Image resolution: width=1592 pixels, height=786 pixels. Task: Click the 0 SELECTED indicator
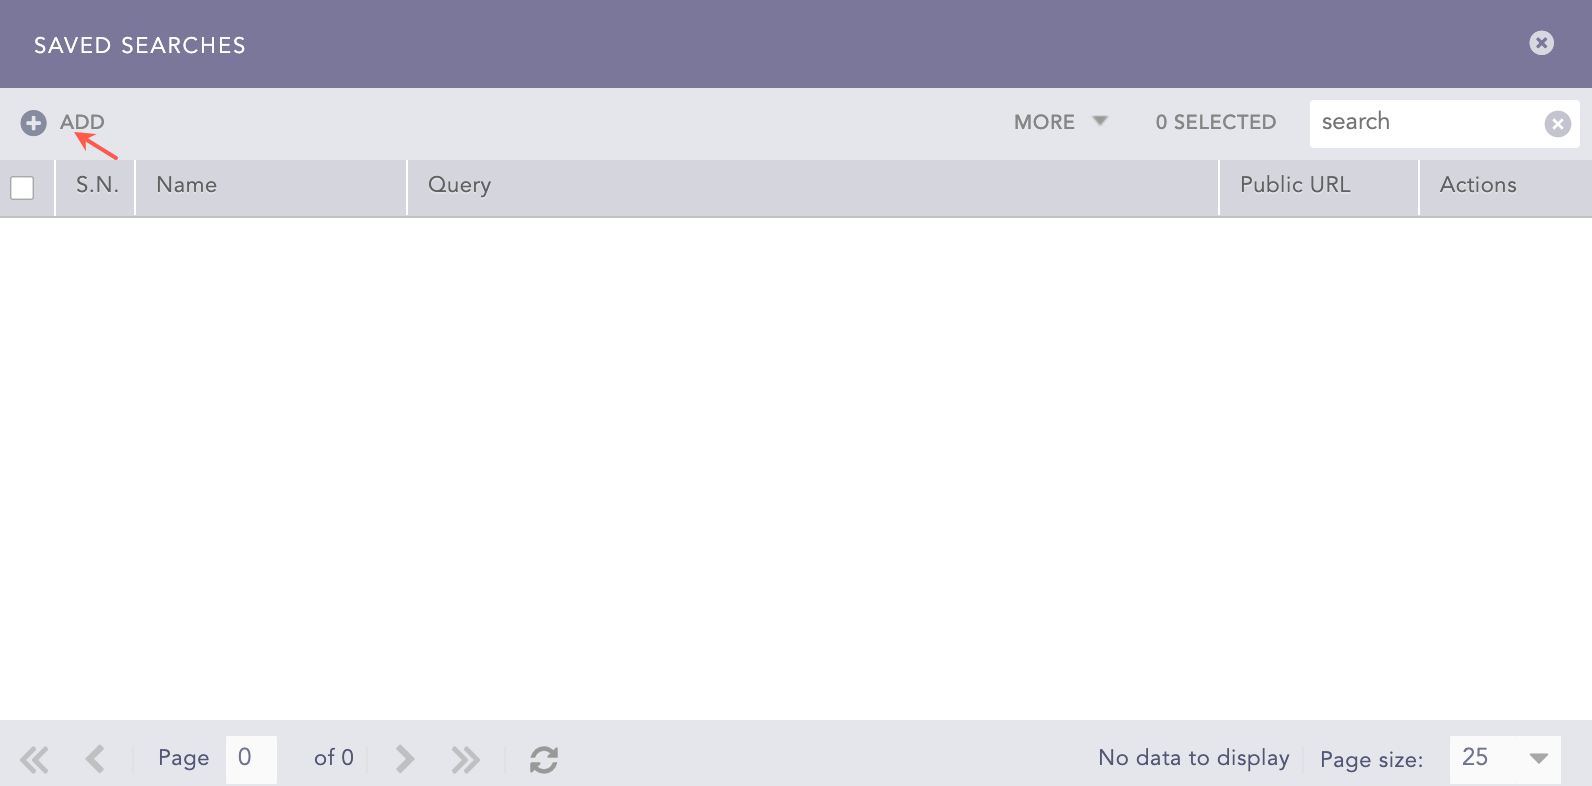click(1215, 122)
